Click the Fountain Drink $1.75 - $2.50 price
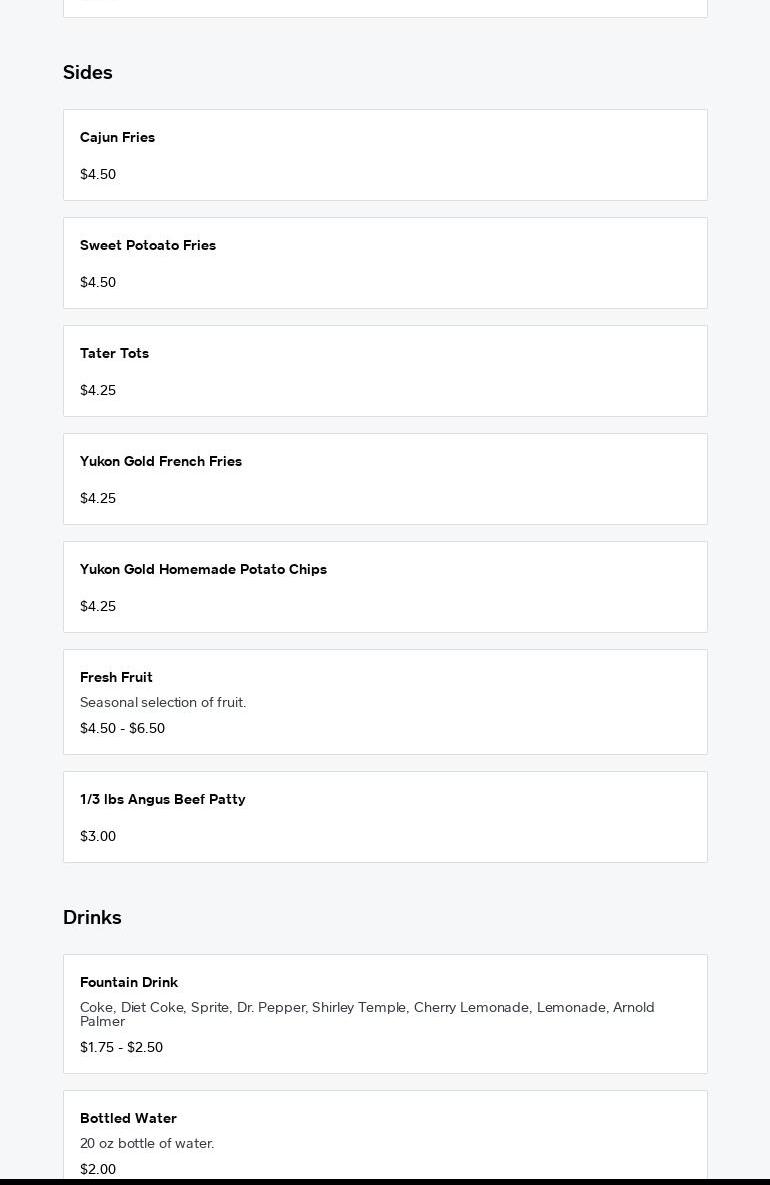The width and height of the screenshot is (770, 1185). coord(121,1048)
